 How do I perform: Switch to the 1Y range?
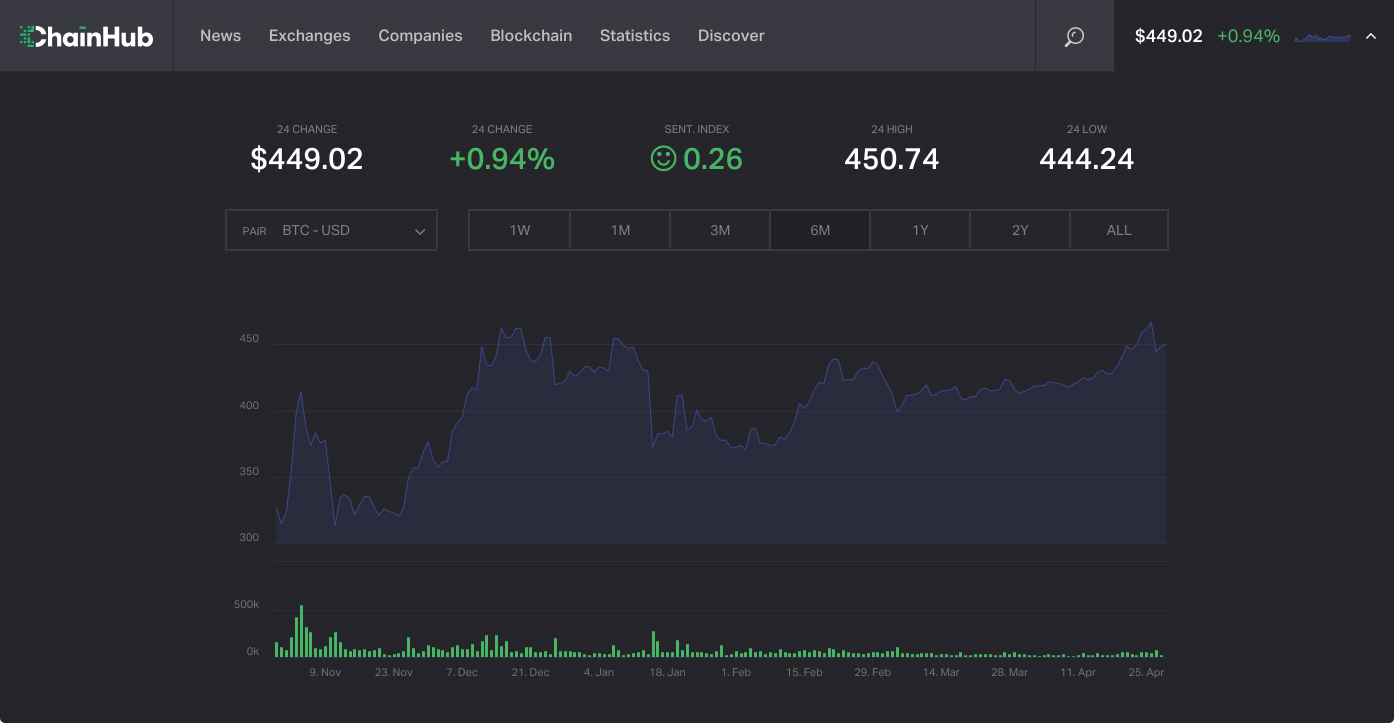pos(920,230)
